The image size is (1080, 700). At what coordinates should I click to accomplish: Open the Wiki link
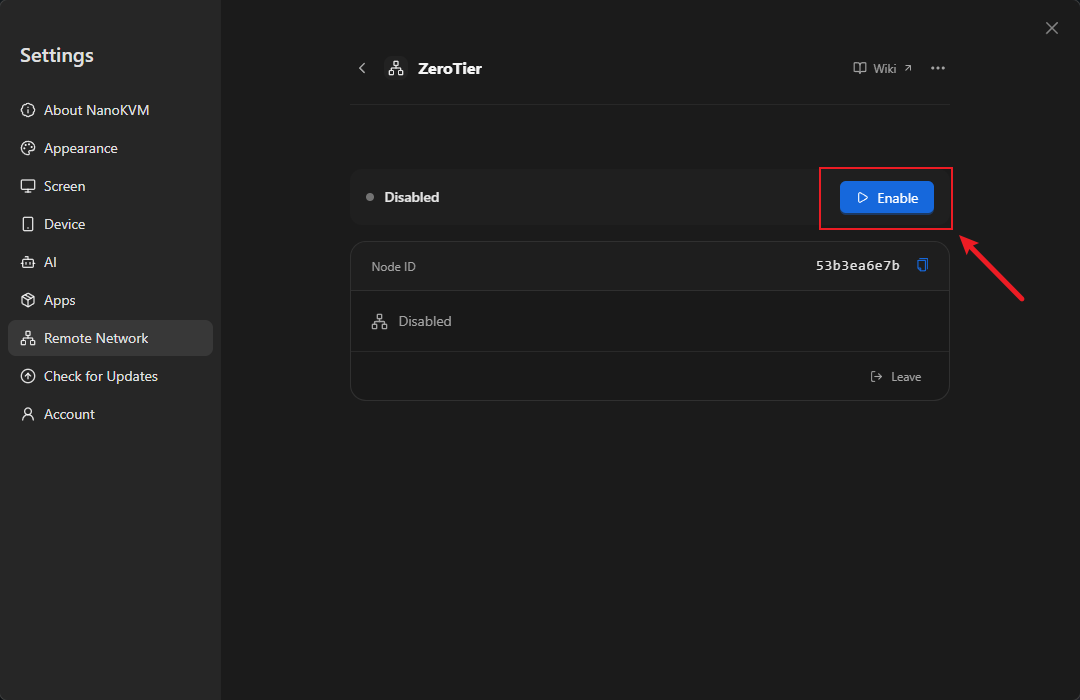tap(882, 68)
